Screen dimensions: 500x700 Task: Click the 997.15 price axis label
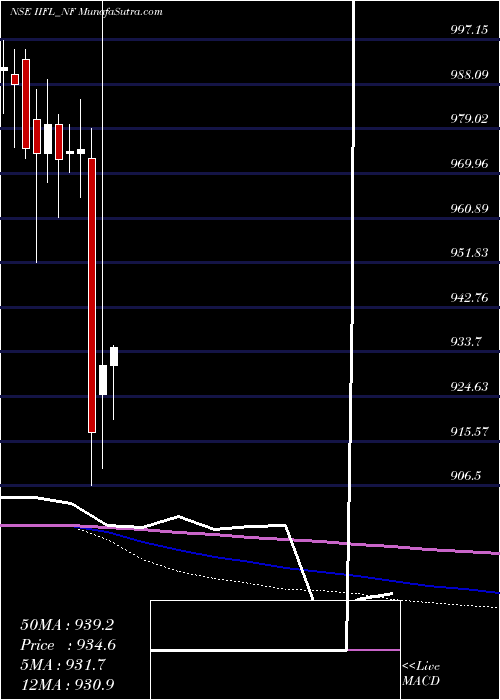tap(469, 29)
